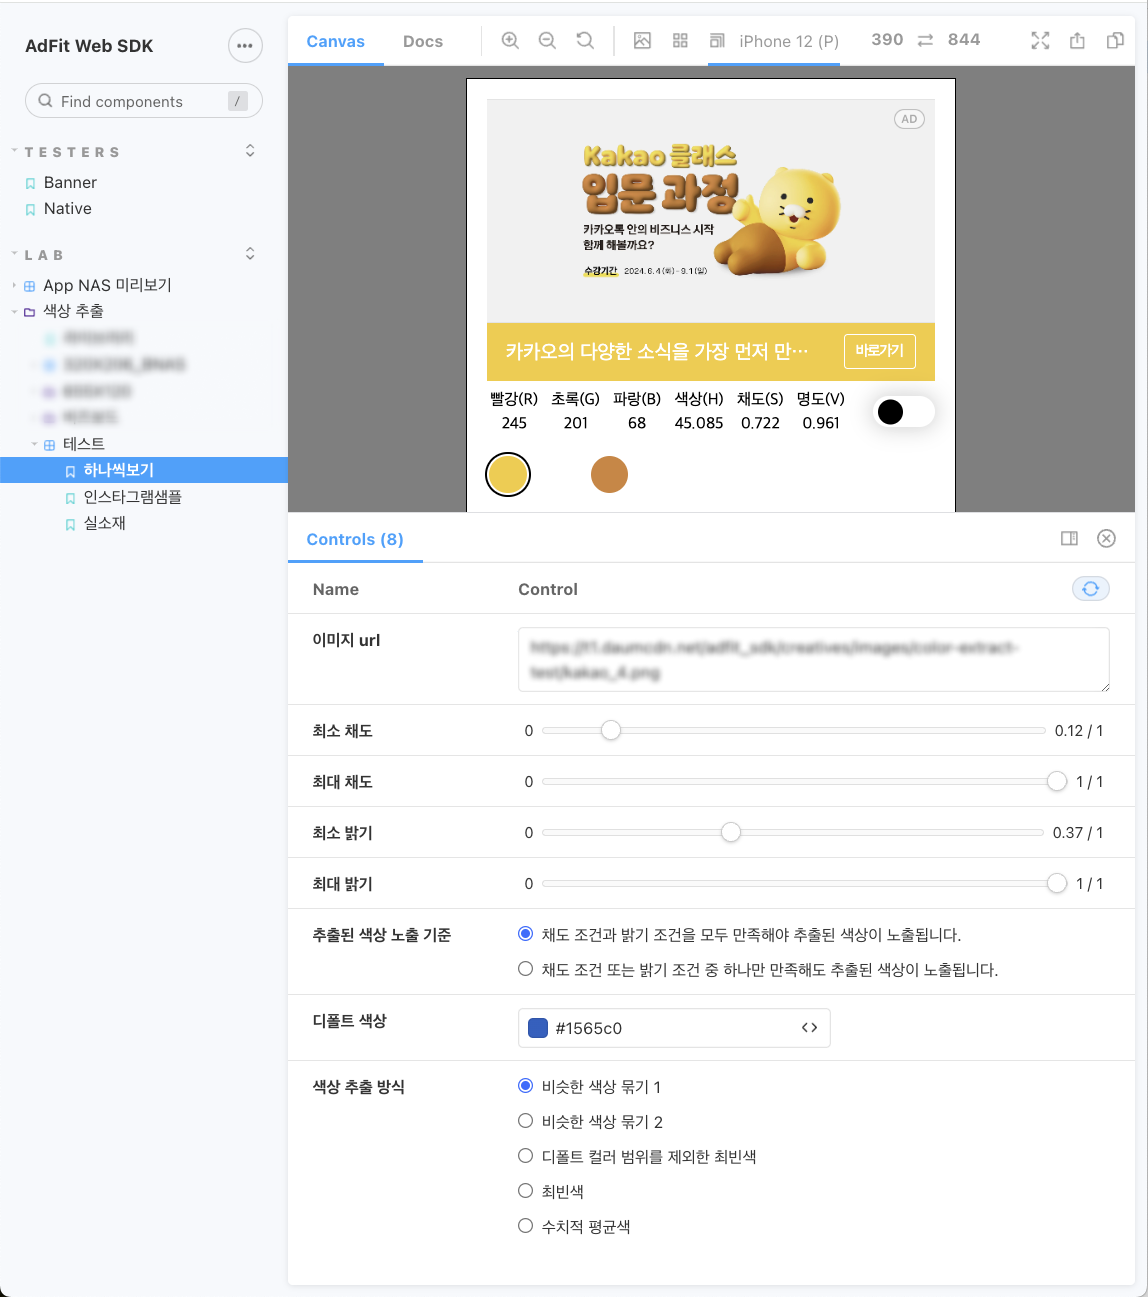Click the 이미지 url text area
Screen dimensions: 1148x1297
pos(814,660)
